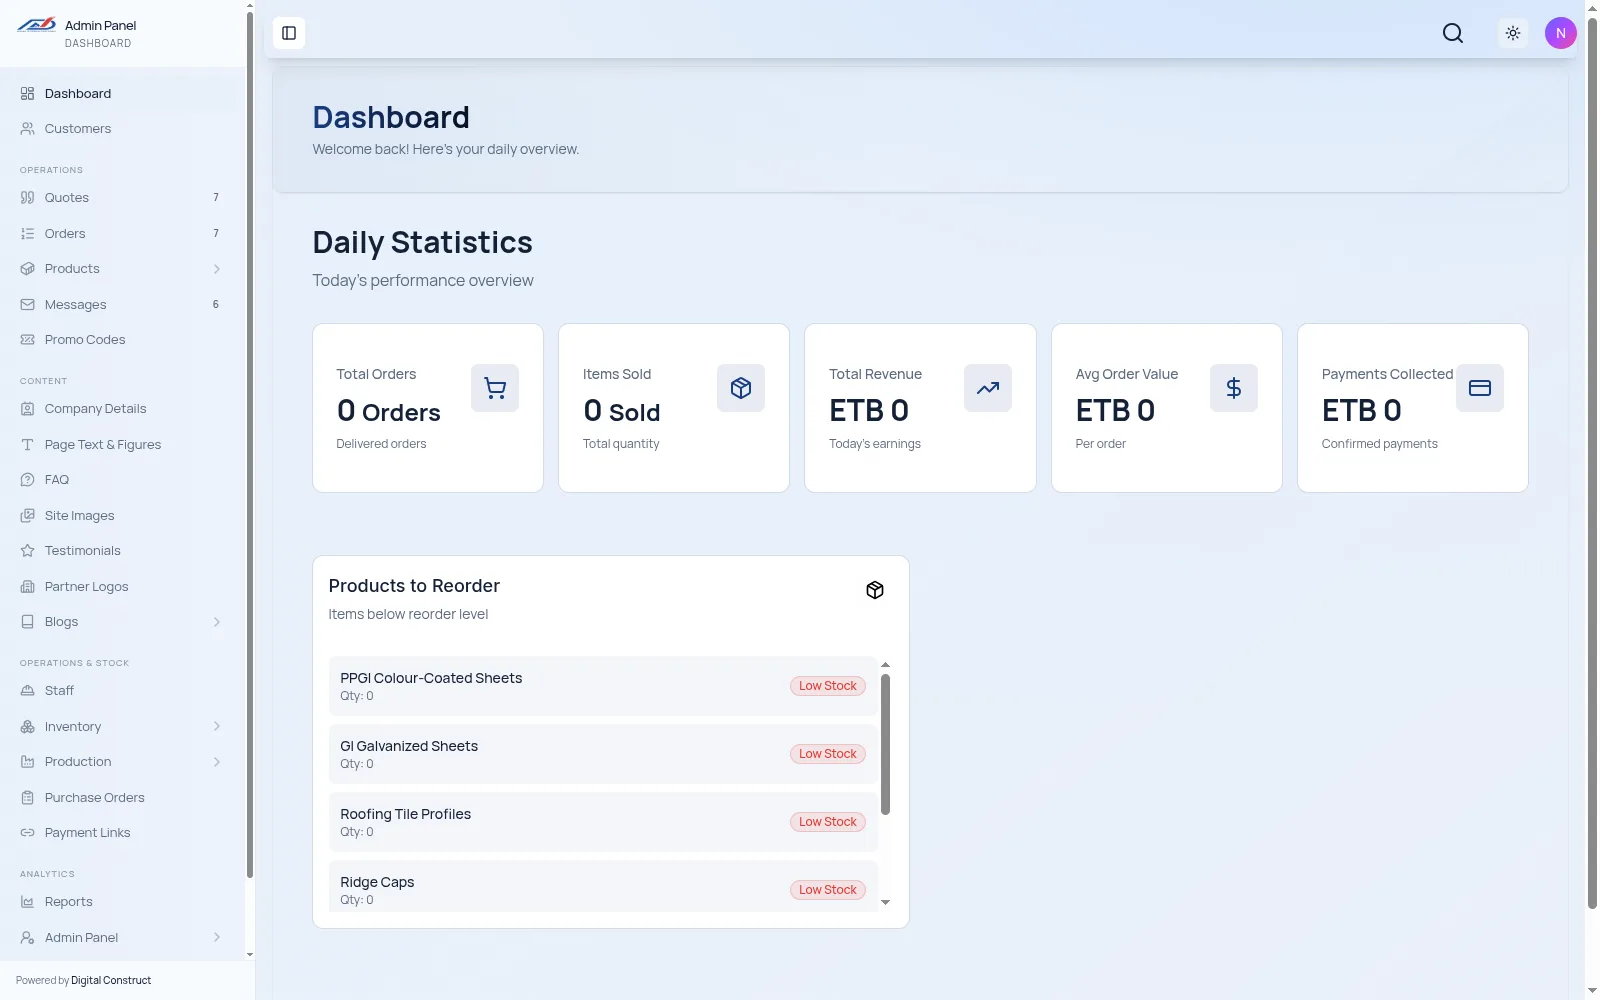This screenshot has height=1000, width=1600.
Task: Click the Staff icon in sidebar
Action: click(27, 691)
